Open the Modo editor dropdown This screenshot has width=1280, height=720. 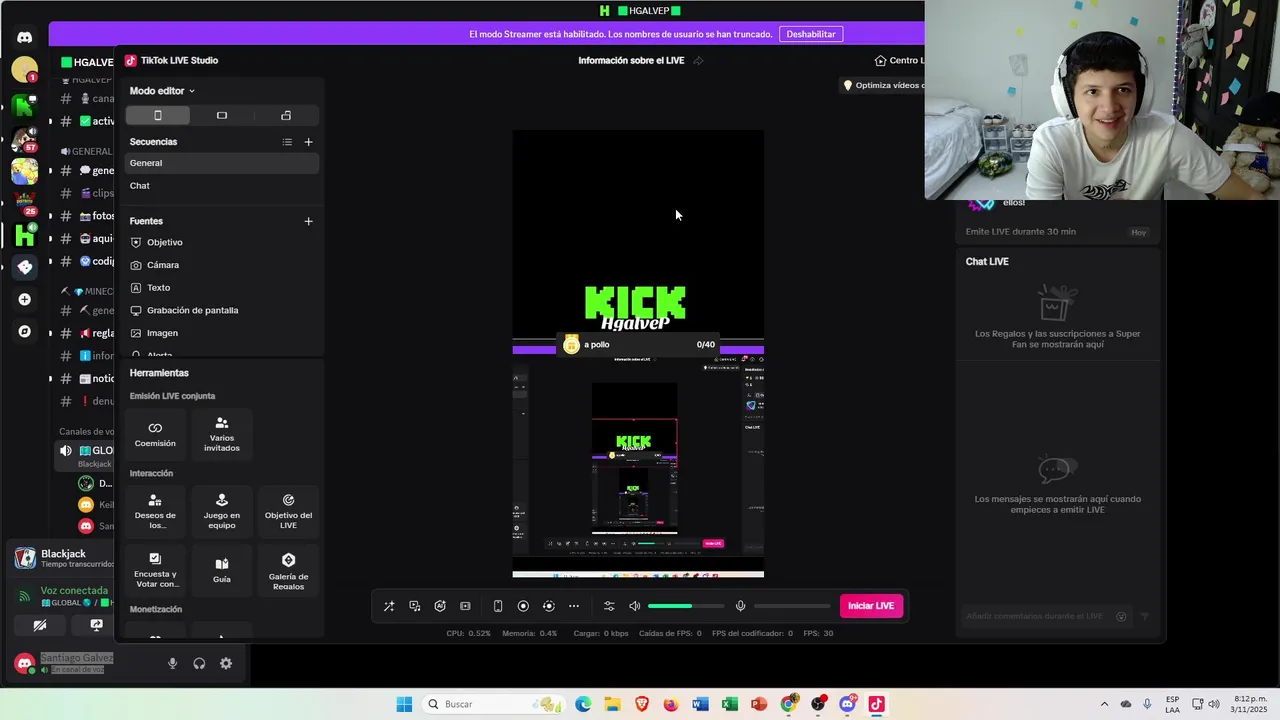pyautogui.click(x=162, y=91)
